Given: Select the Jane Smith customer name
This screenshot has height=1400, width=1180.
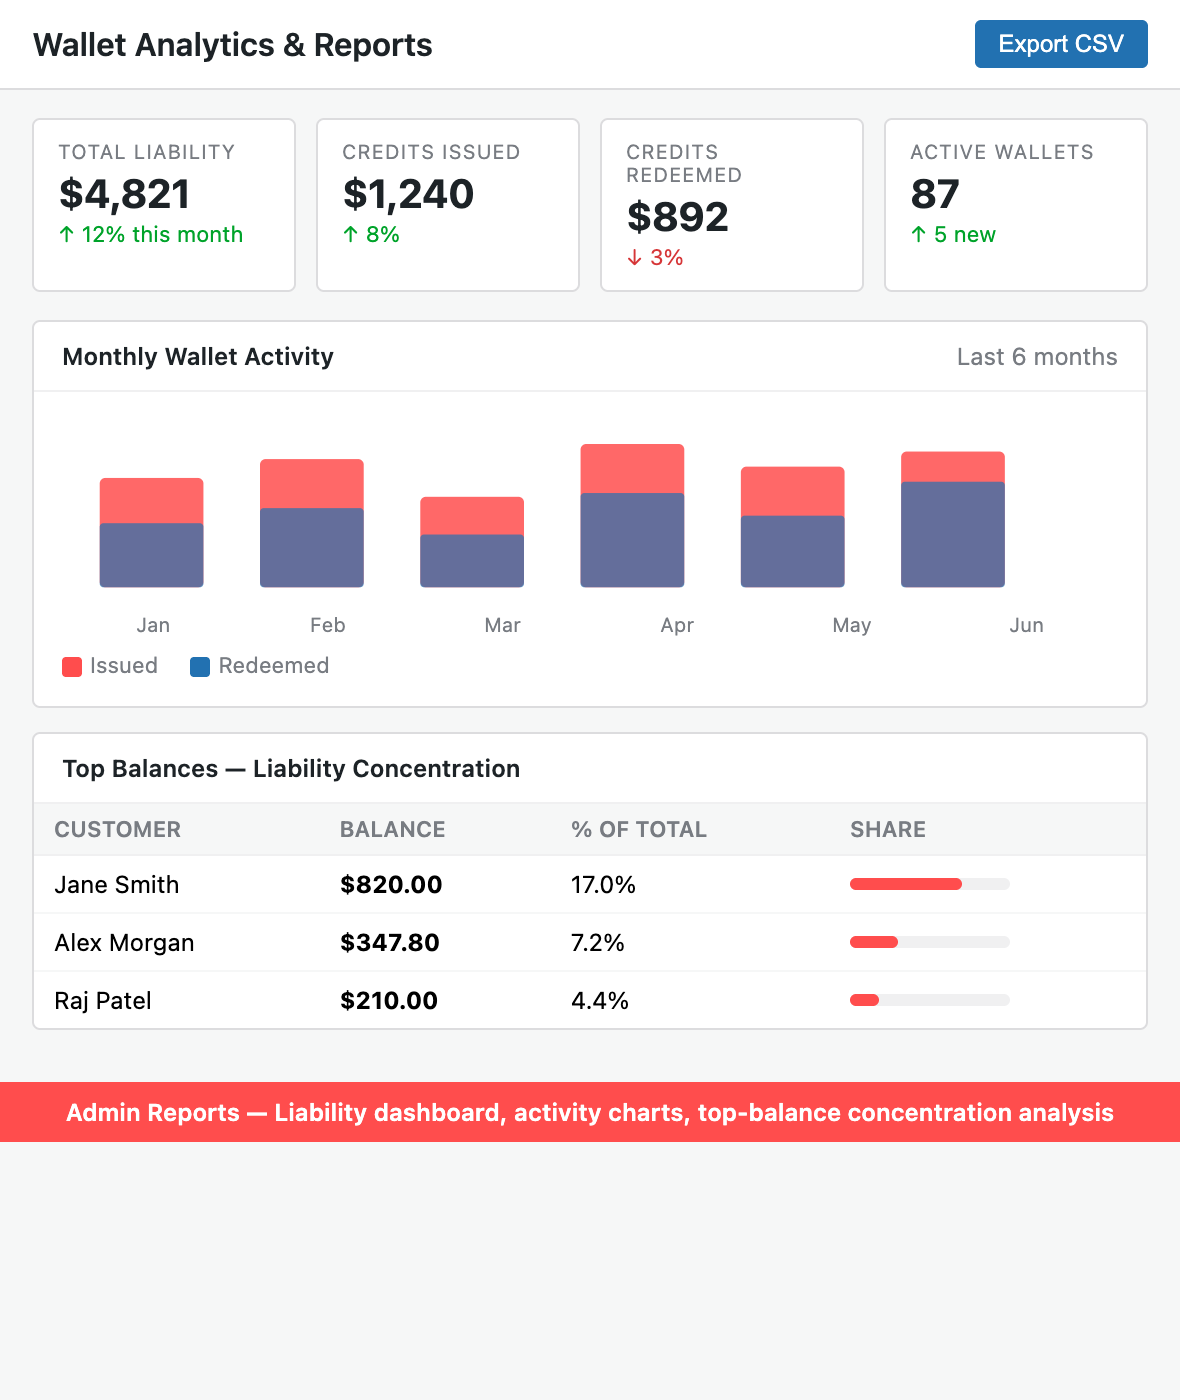Looking at the screenshot, I should tap(117, 885).
